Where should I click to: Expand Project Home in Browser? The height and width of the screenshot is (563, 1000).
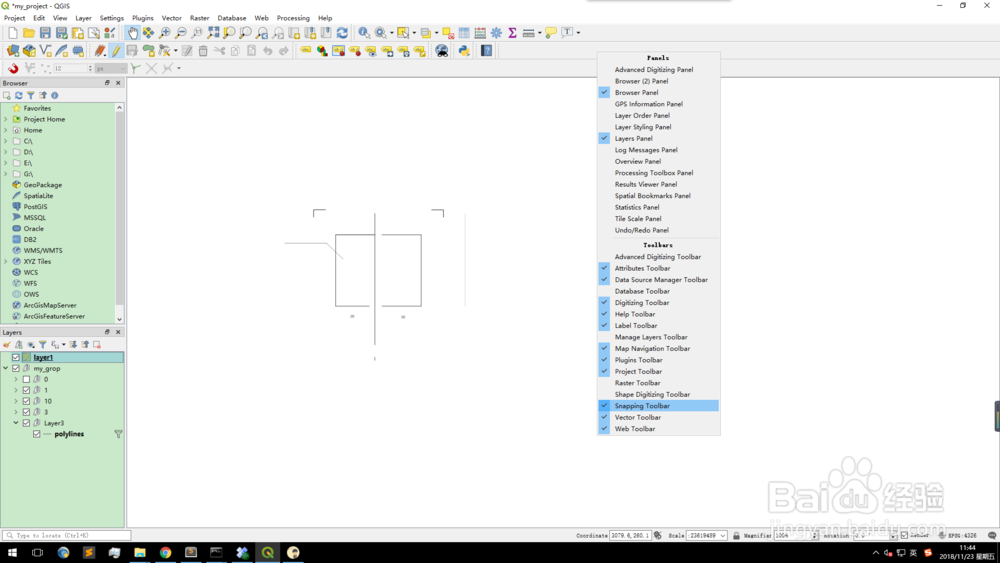point(6,119)
